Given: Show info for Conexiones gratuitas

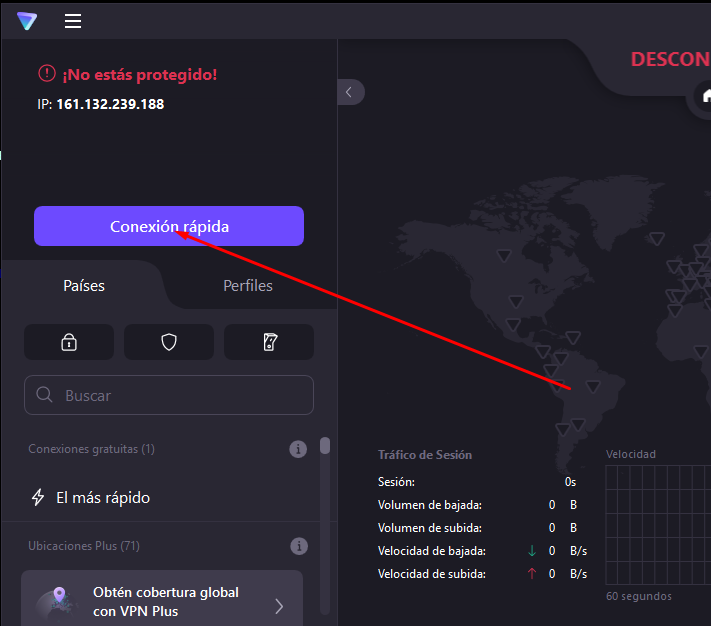Looking at the screenshot, I should click(297, 449).
